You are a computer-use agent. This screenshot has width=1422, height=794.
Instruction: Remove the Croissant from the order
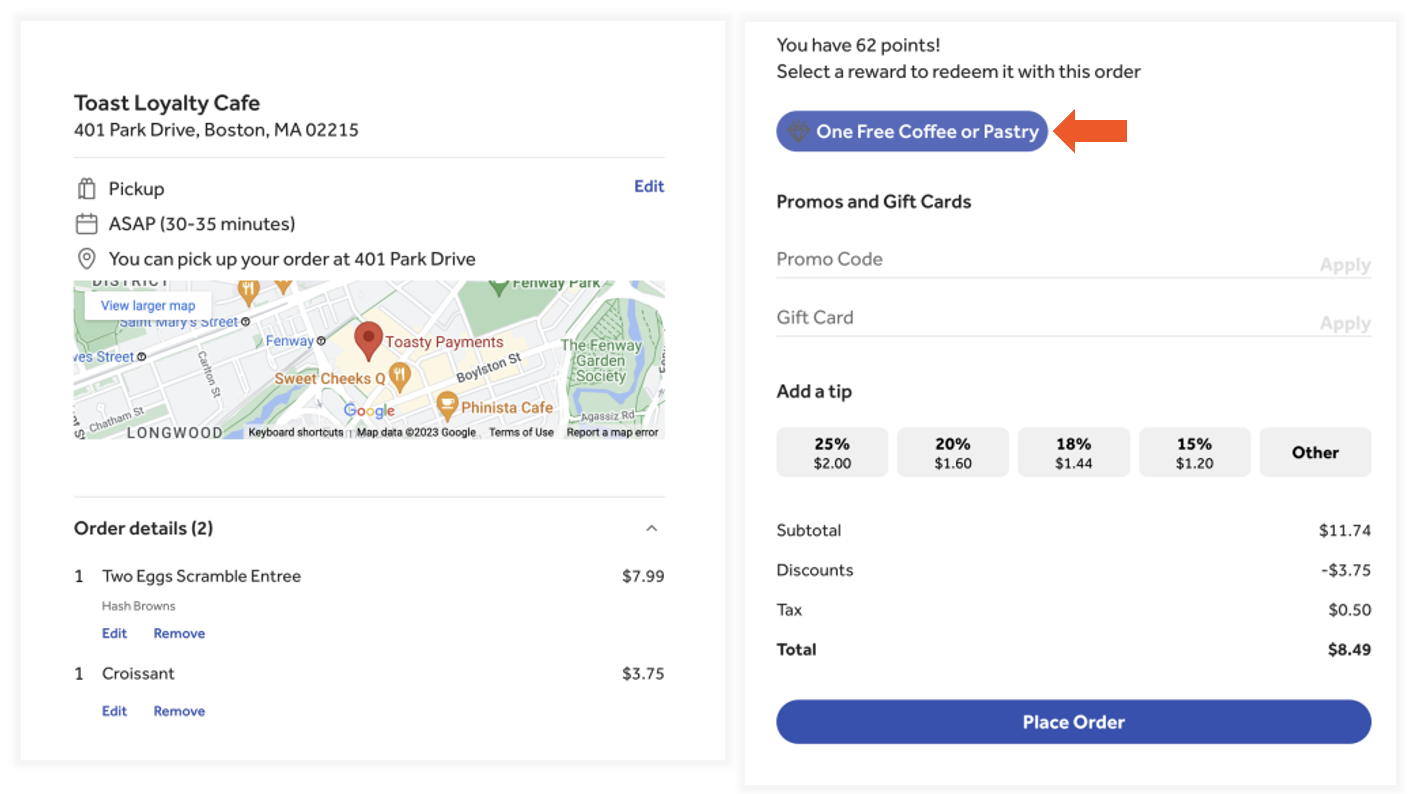click(x=179, y=711)
